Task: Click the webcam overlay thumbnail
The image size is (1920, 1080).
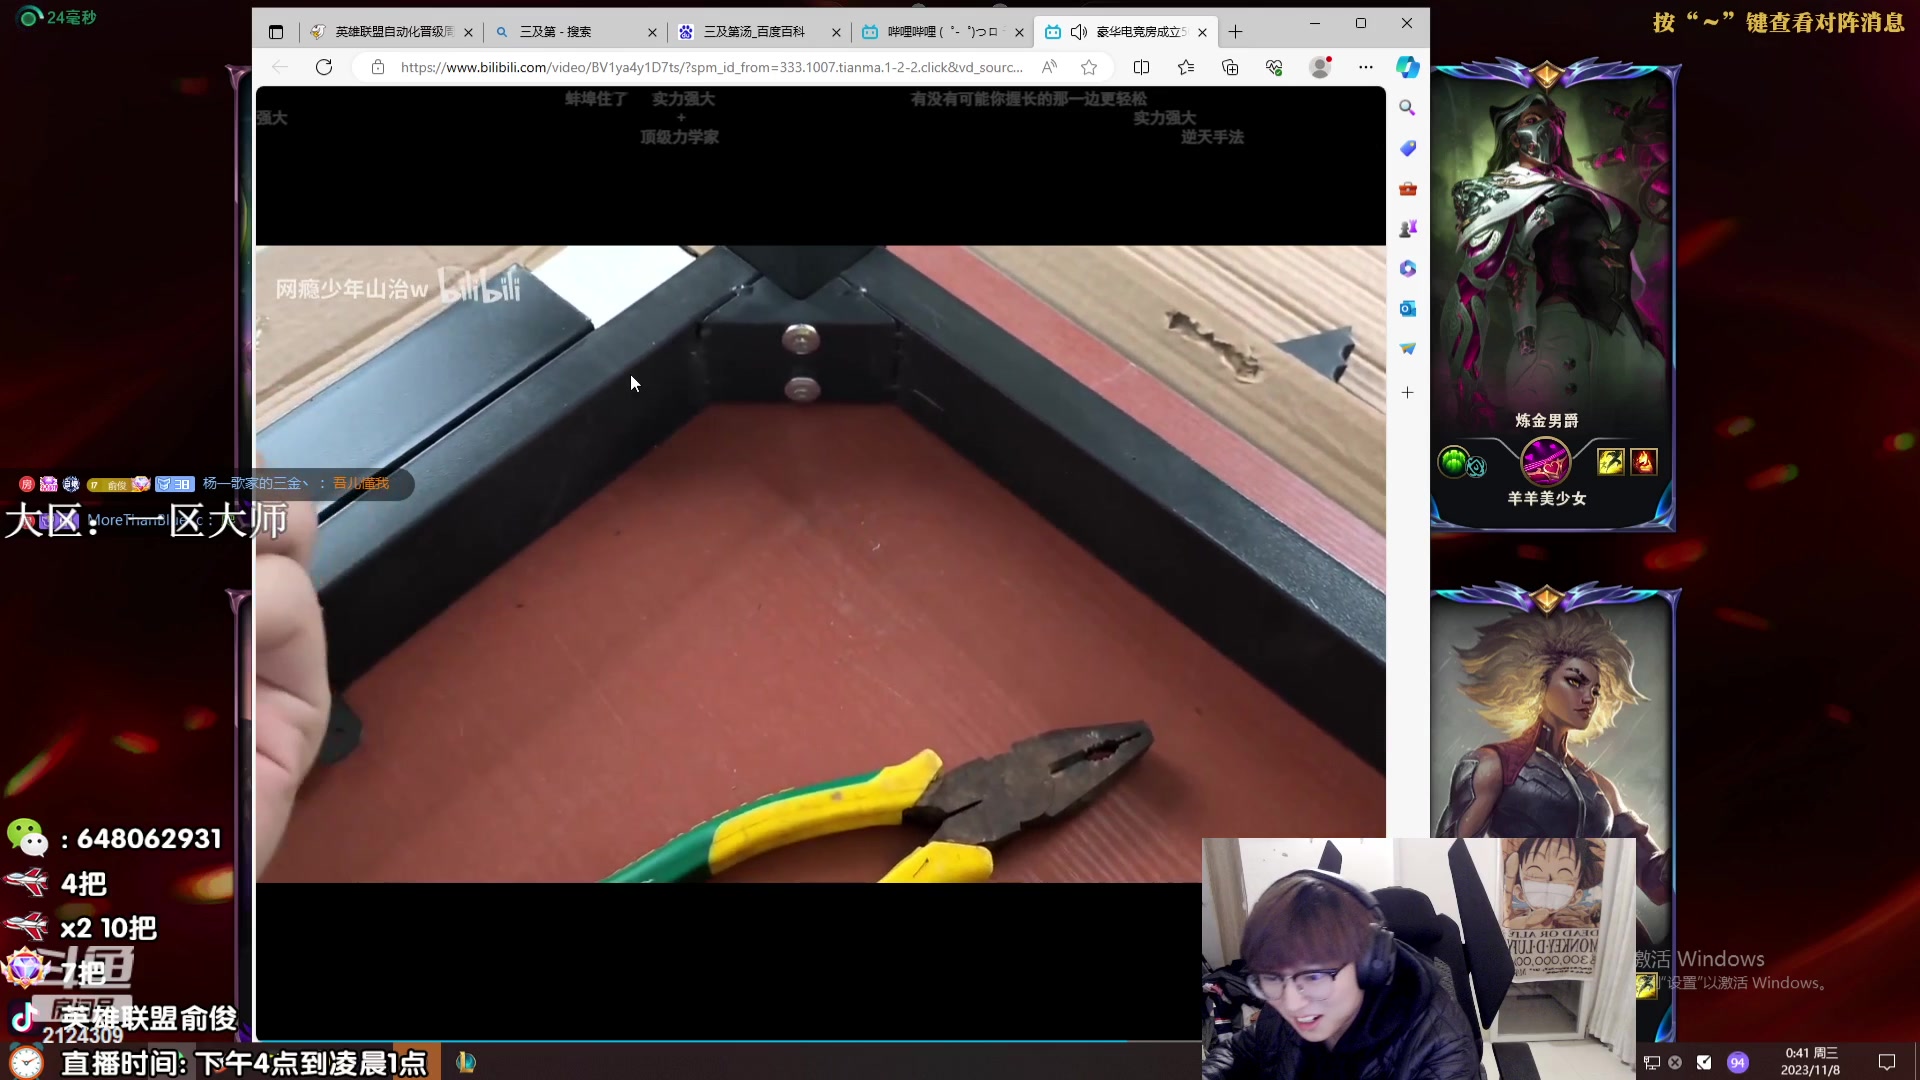Action: click(1418, 958)
